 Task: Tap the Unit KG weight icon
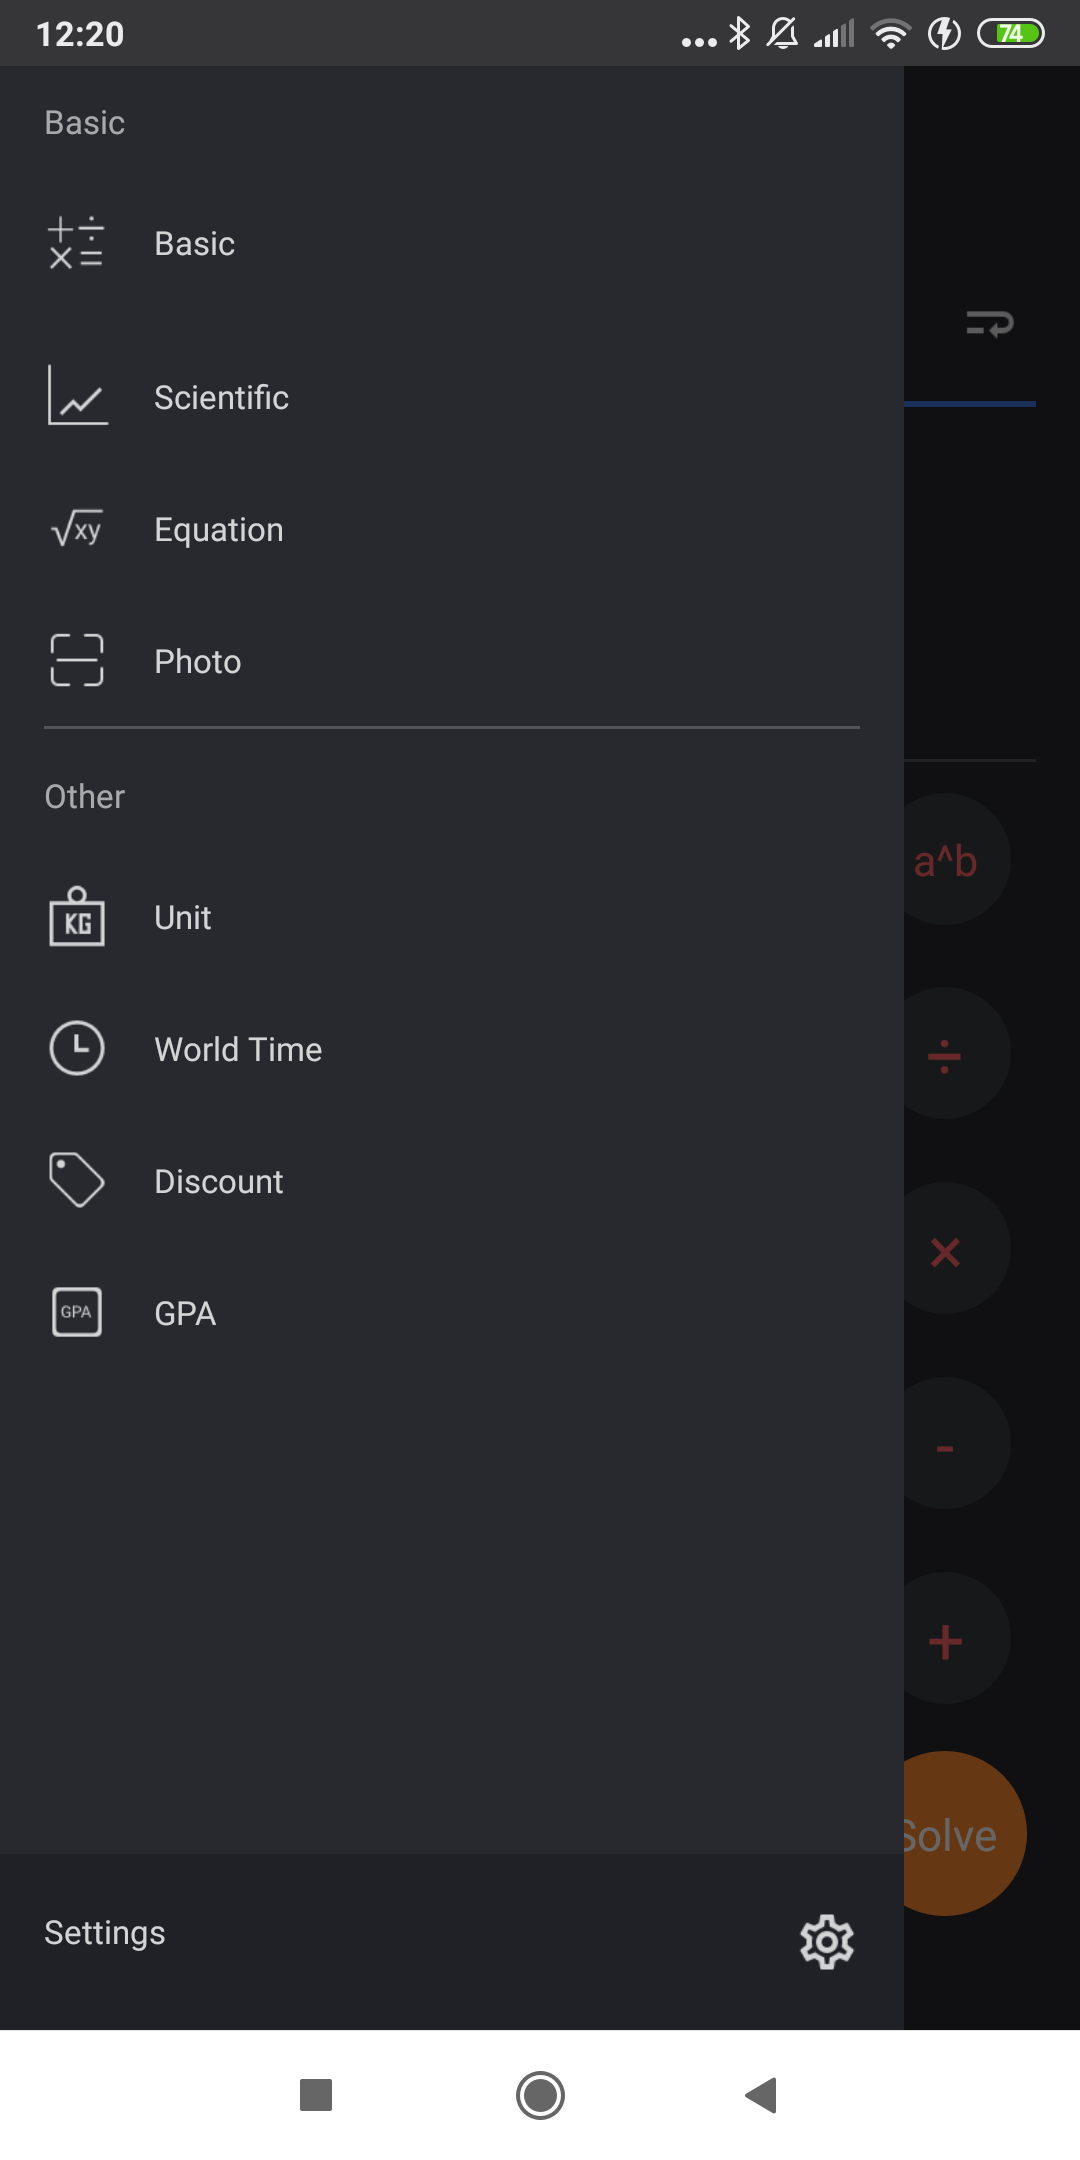(77, 917)
